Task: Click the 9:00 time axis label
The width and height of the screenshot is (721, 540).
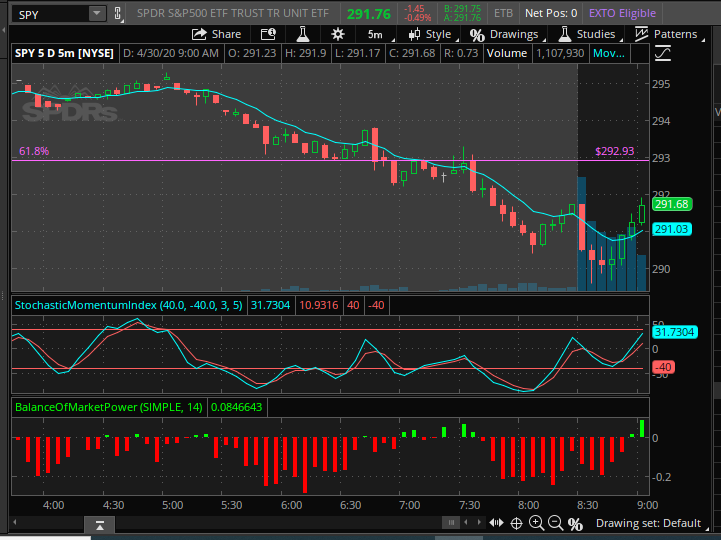Action: point(647,505)
